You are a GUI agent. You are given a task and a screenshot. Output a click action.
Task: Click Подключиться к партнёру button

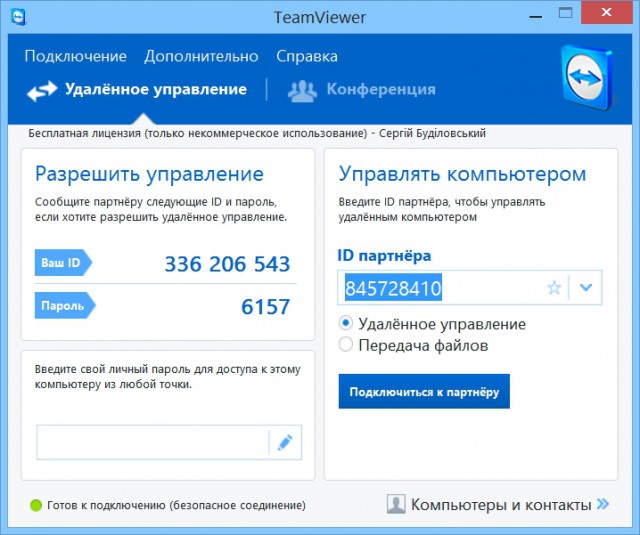point(424,391)
